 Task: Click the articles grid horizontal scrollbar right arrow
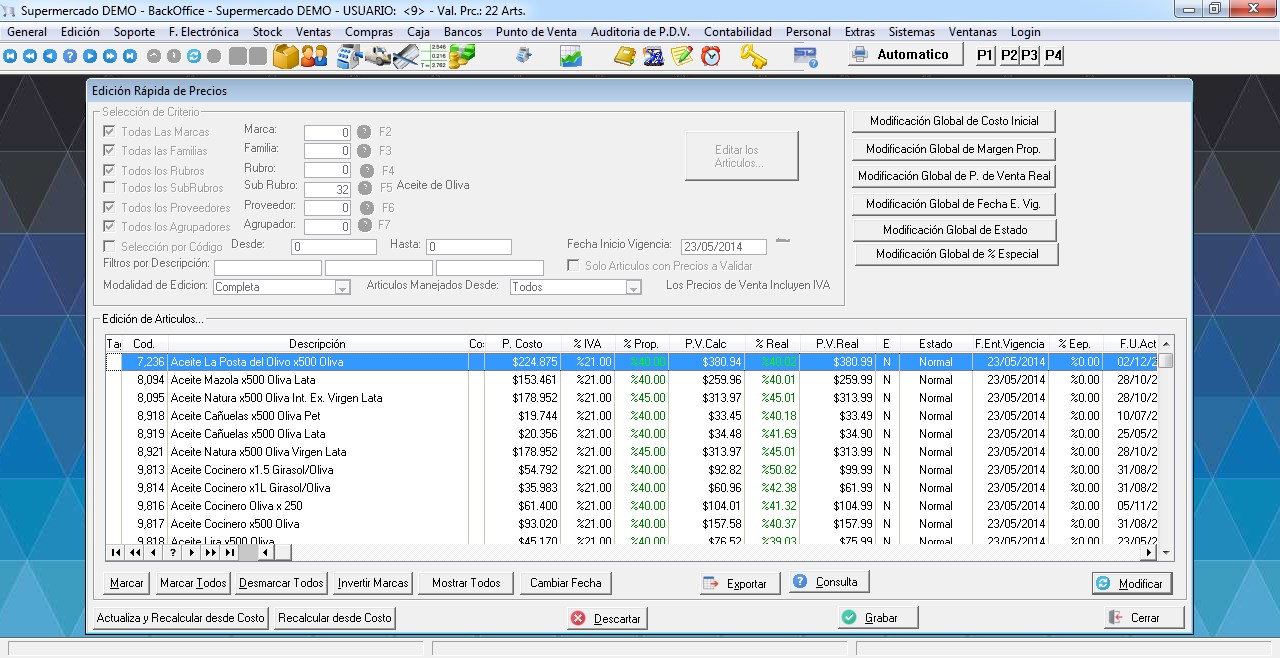coord(1149,552)
